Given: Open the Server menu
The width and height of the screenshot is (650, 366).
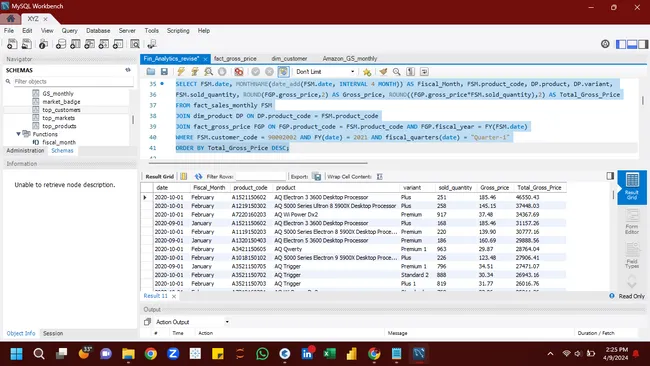Looking at the screenshot, I should click(x=127, y=31).
